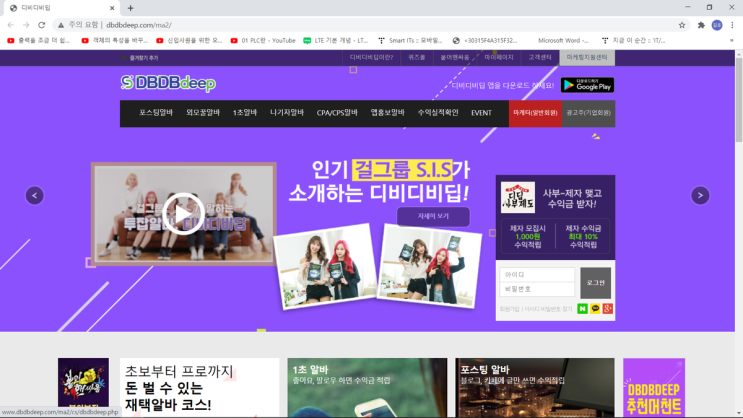Click the browser forward arrow
The height and width of the screenshot is (418, 743).
tap(26, 25)
